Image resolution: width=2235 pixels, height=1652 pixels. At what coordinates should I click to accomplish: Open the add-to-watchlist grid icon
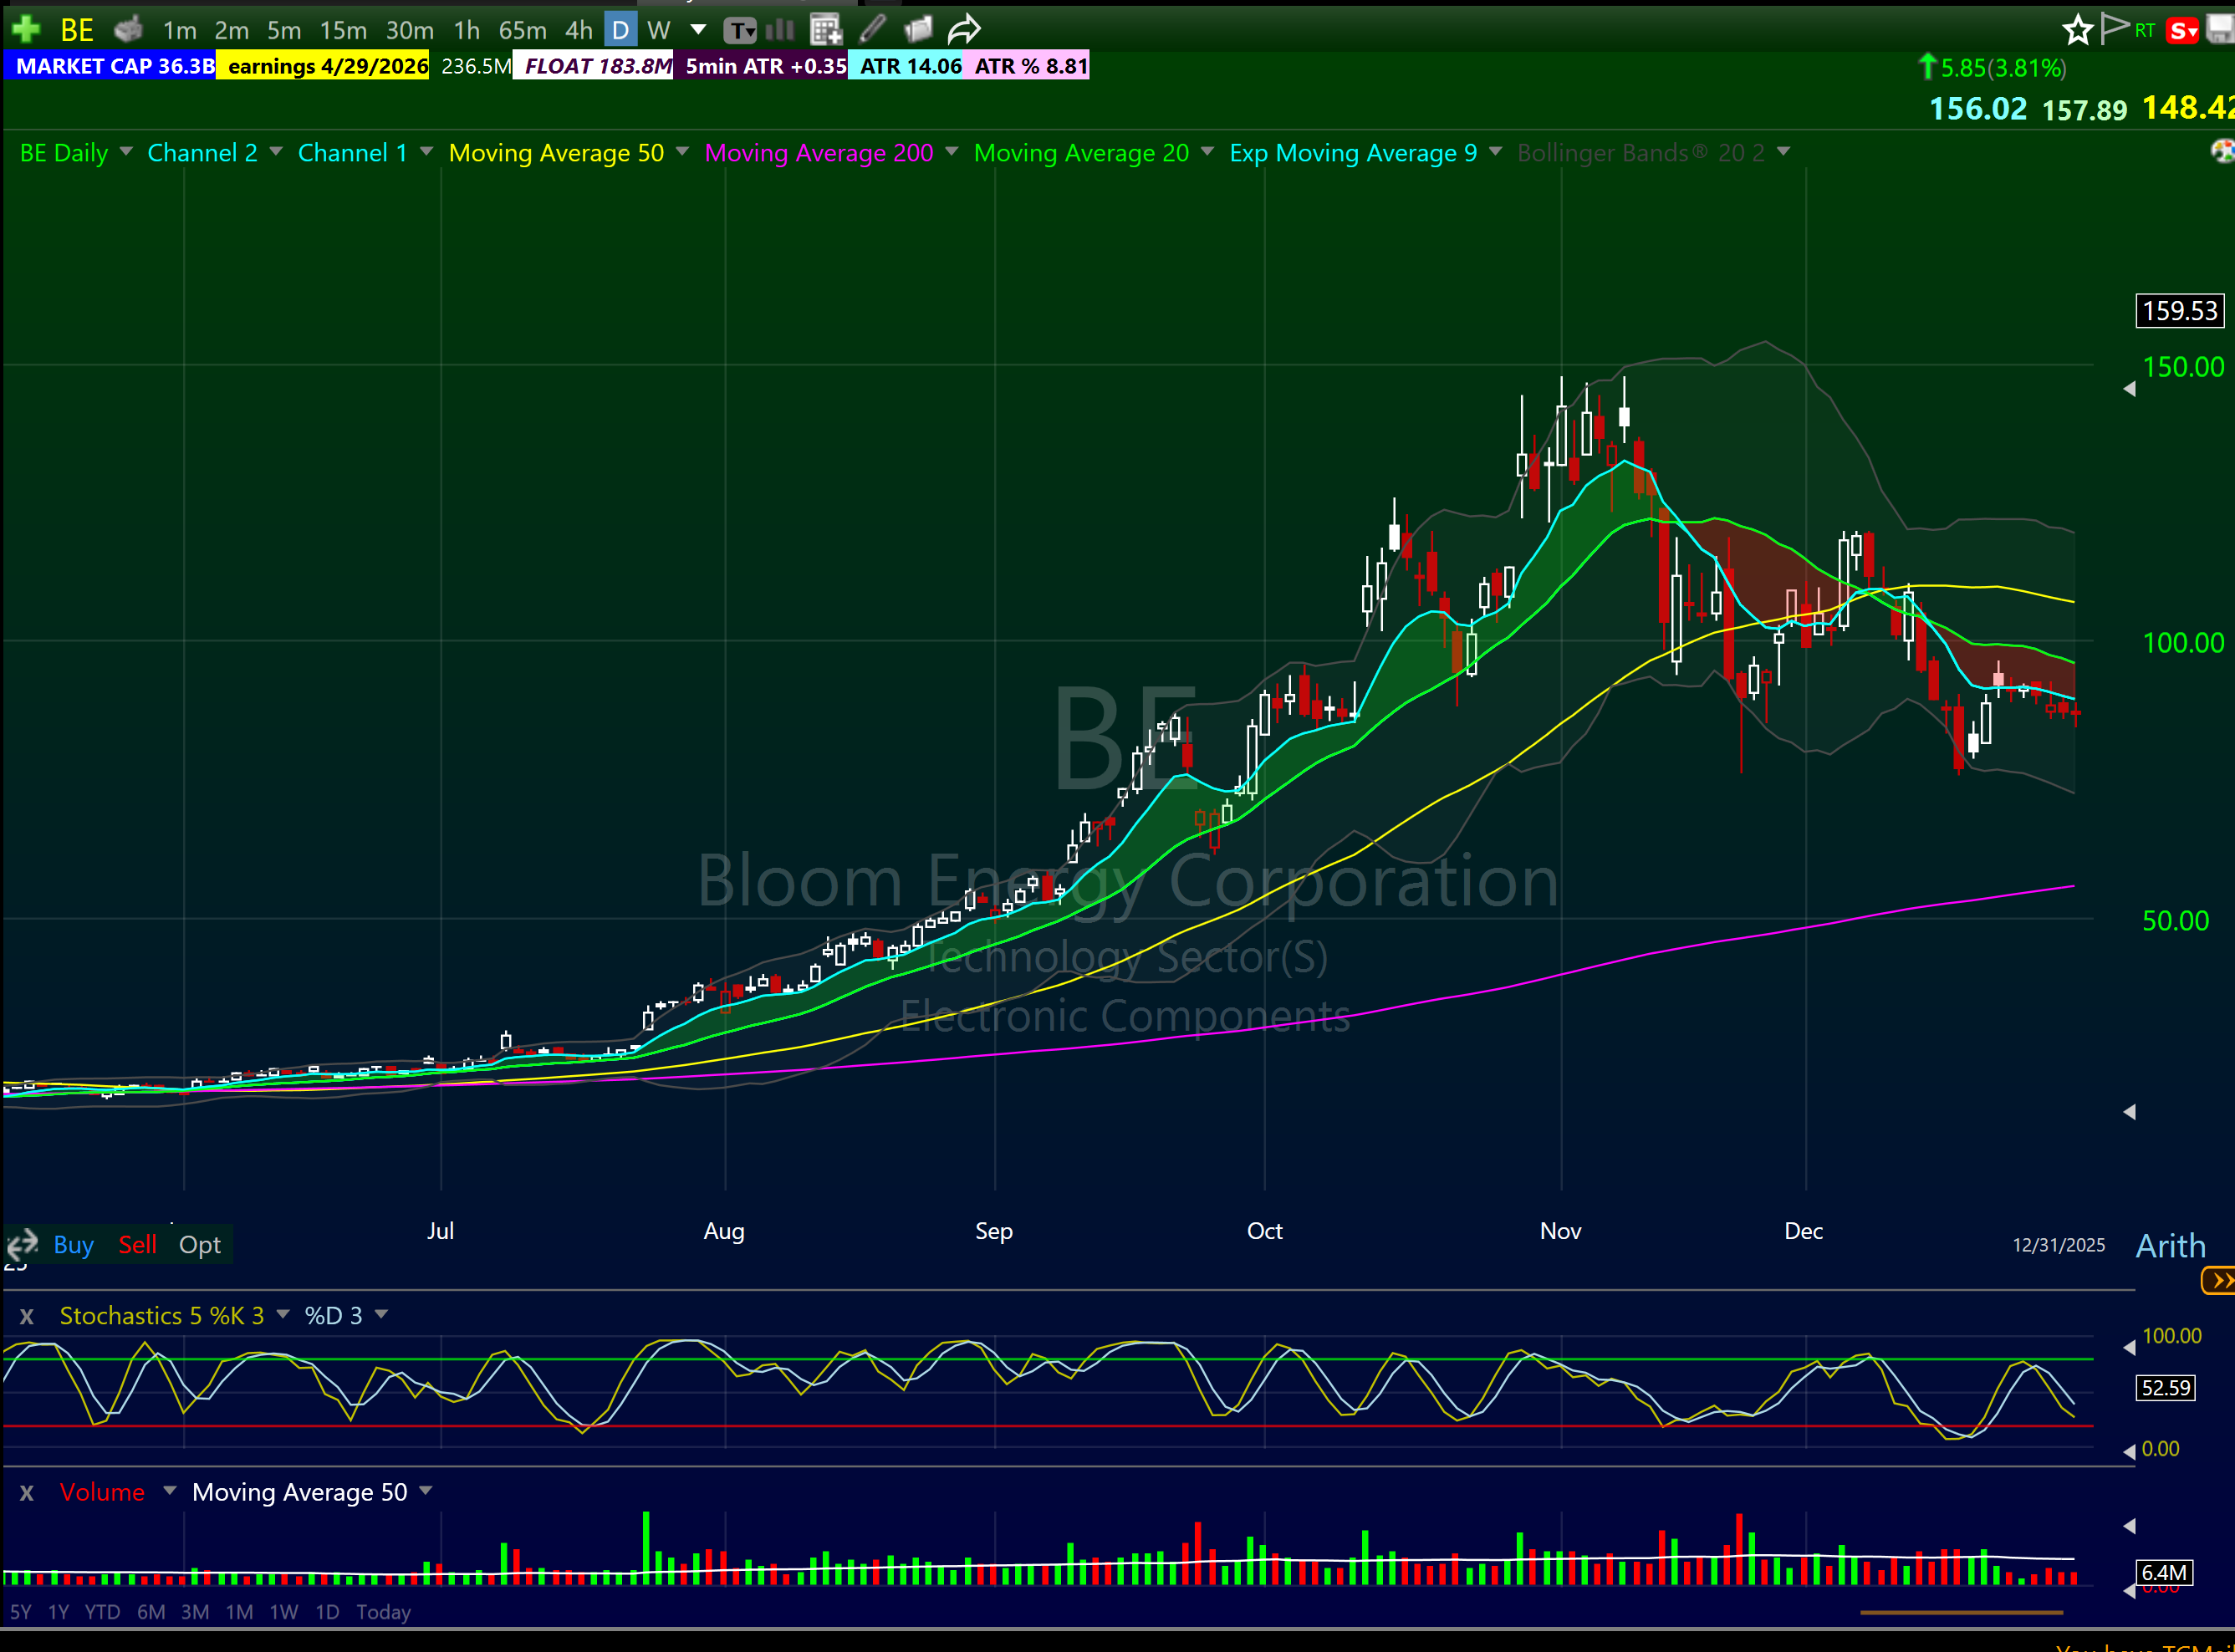coord(826,30)
